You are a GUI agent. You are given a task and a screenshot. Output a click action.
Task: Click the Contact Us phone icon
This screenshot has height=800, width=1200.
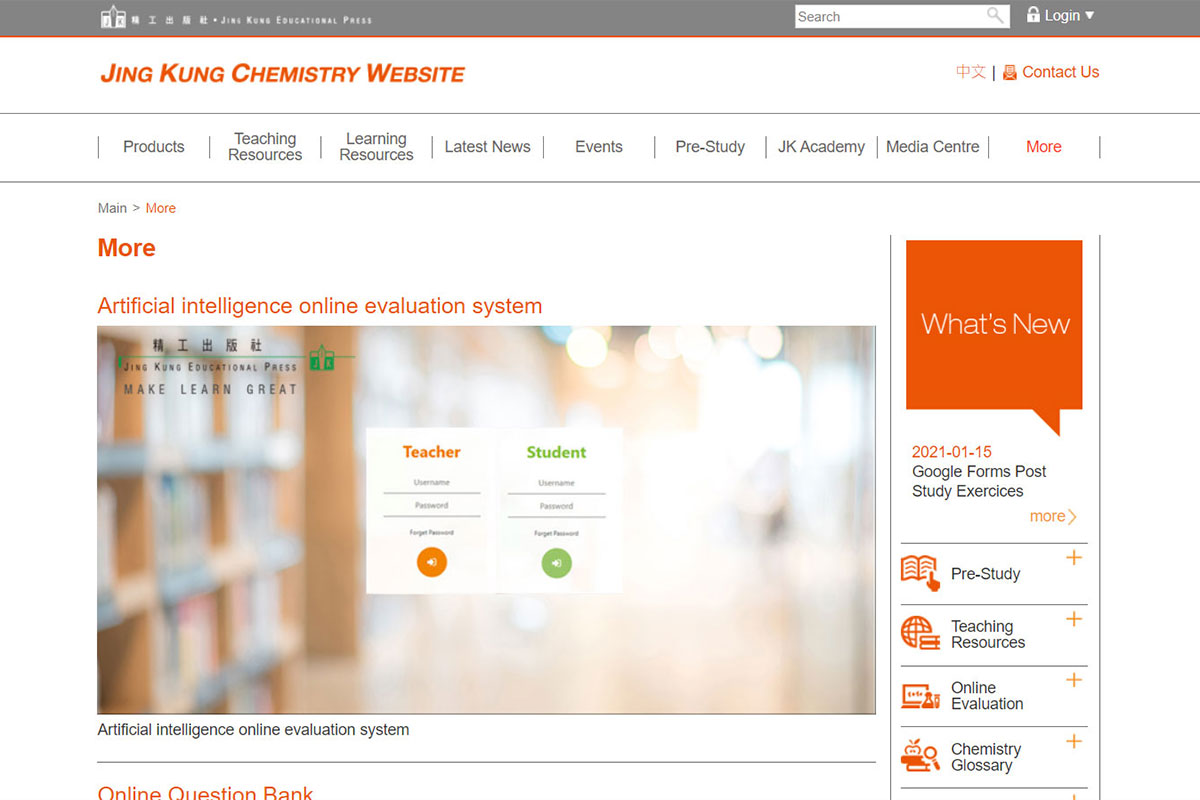click(x=1010, y=72)
